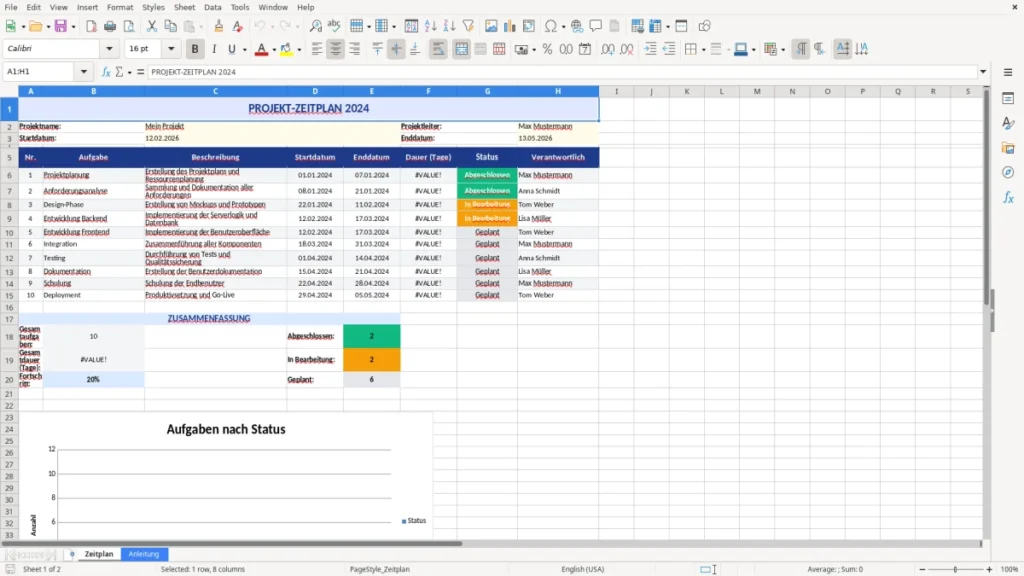
Task: Run the Spelling check icon
Action: click(334, 26)
